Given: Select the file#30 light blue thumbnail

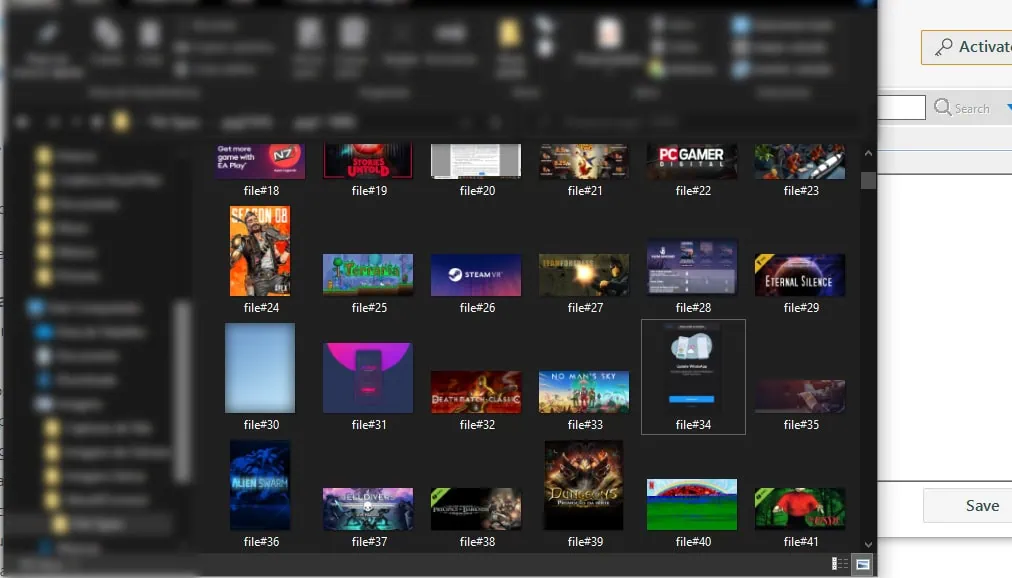Looking at the screenshot, I should [x=260, y=368].
